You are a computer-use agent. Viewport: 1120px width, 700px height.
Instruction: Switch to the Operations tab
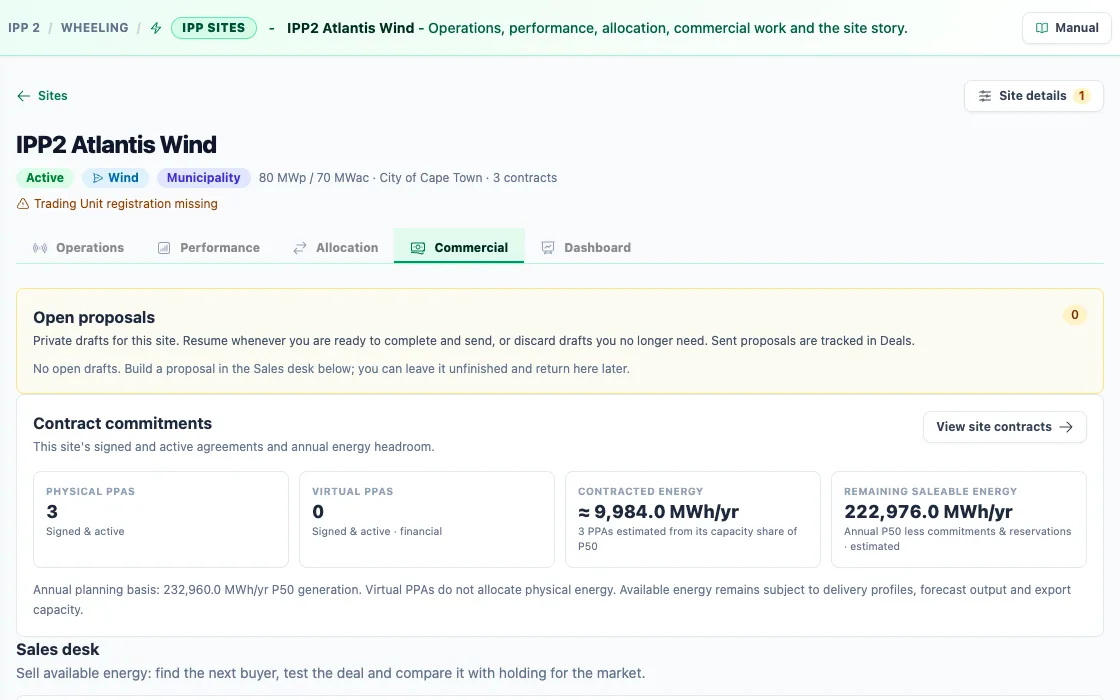79,247
